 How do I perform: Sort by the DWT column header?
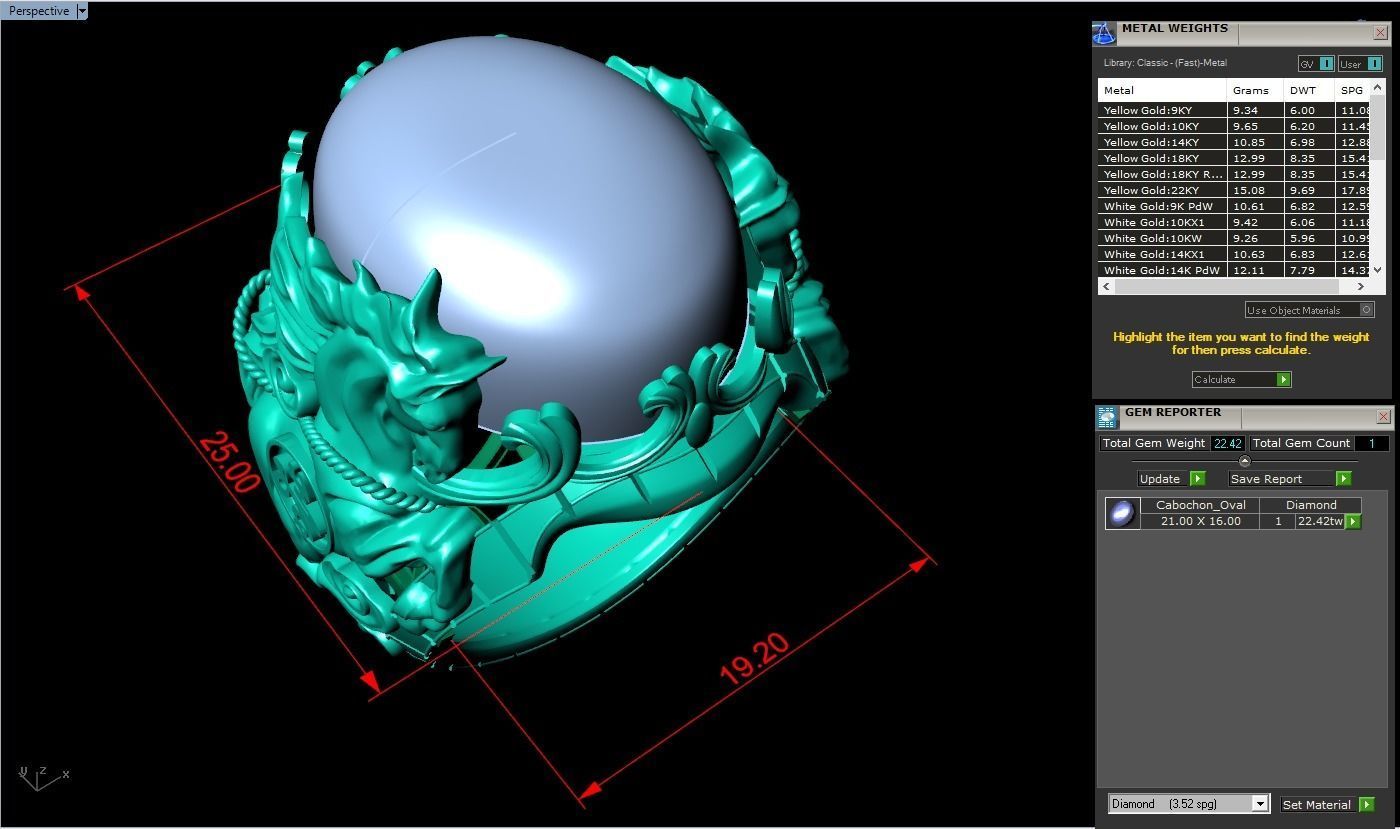1309,90
